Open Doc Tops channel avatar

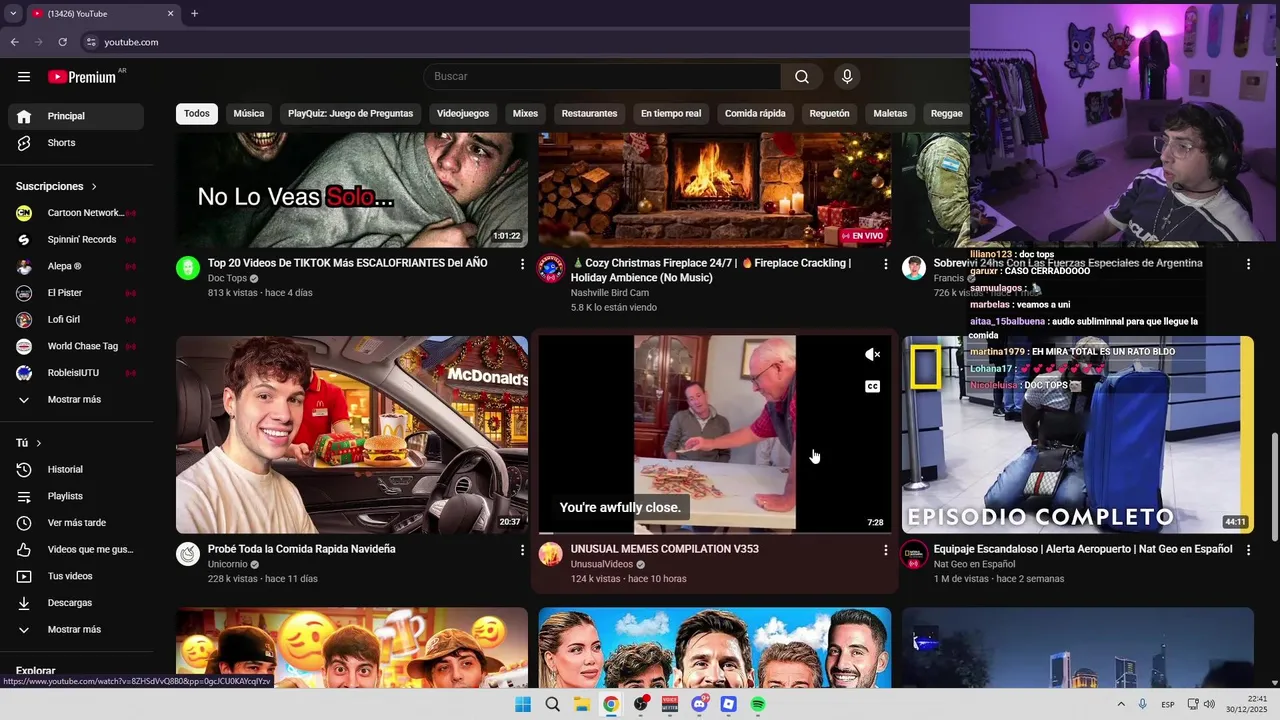[x=188, y=268]
